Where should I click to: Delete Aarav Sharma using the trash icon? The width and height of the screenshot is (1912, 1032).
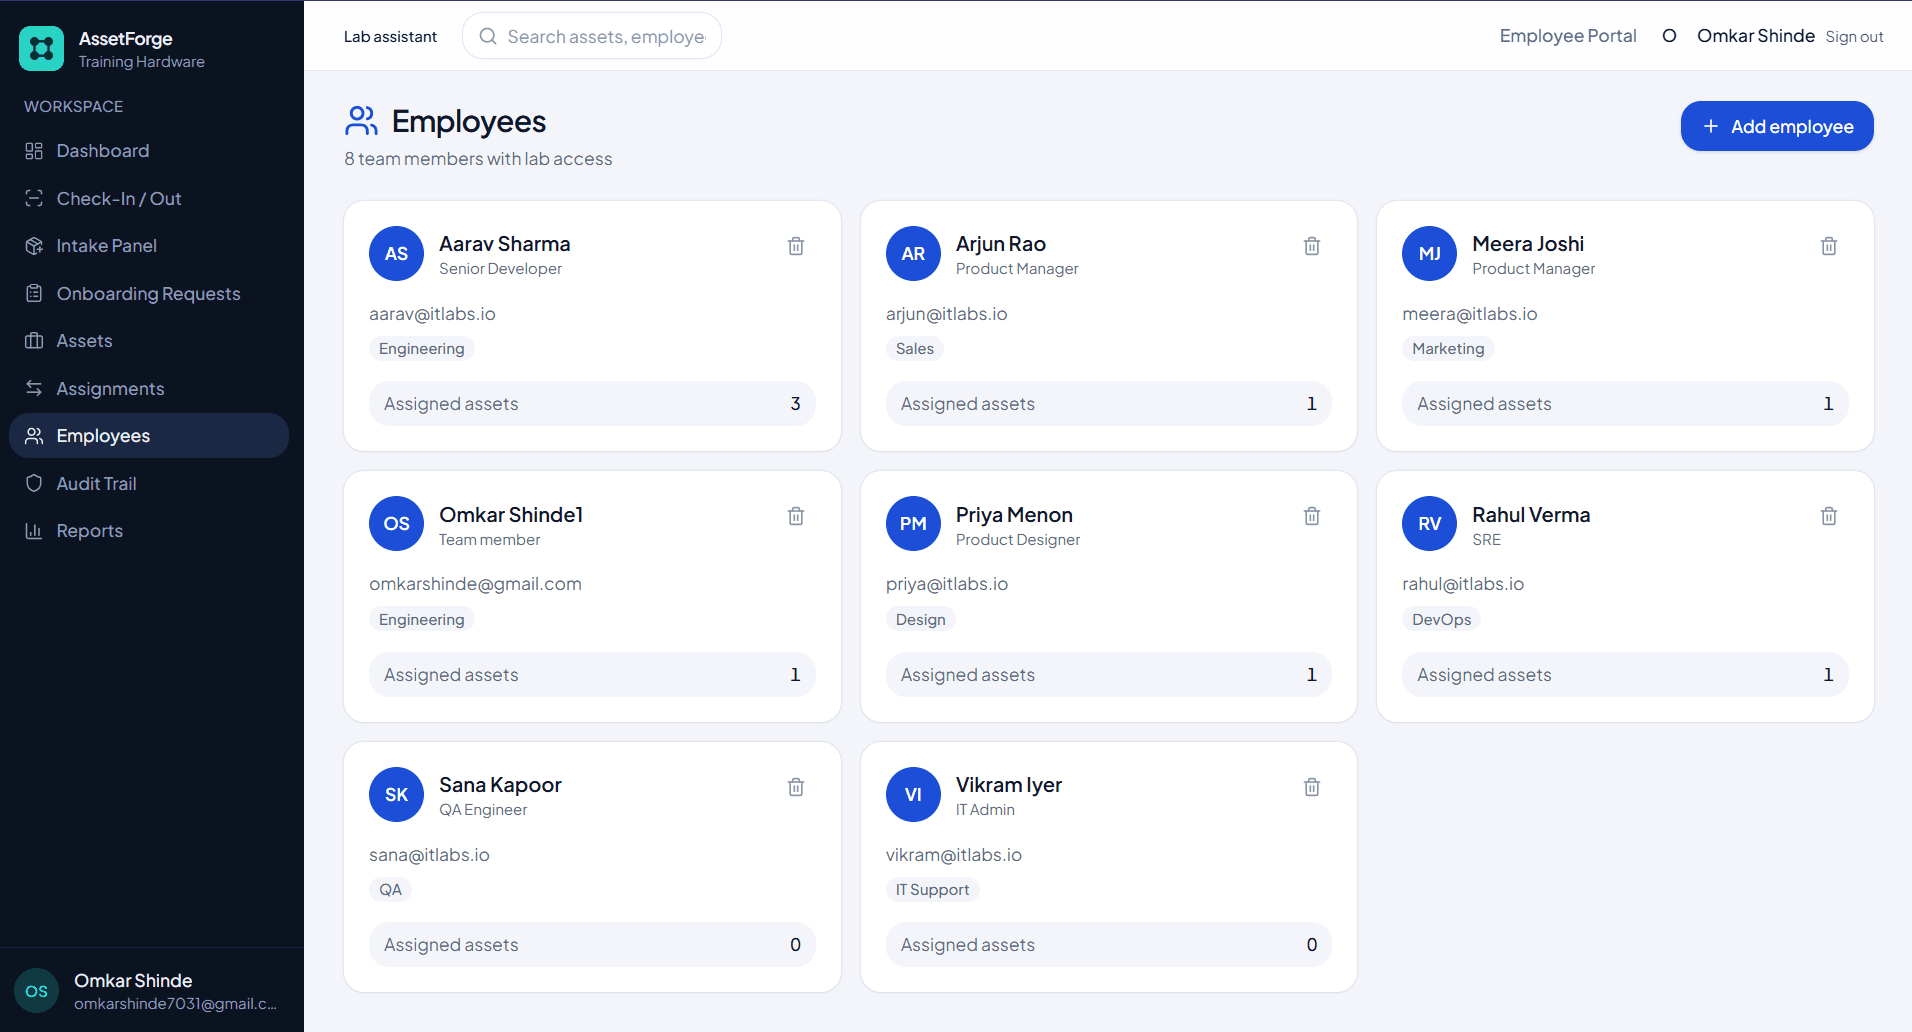[x=796, y=246]
